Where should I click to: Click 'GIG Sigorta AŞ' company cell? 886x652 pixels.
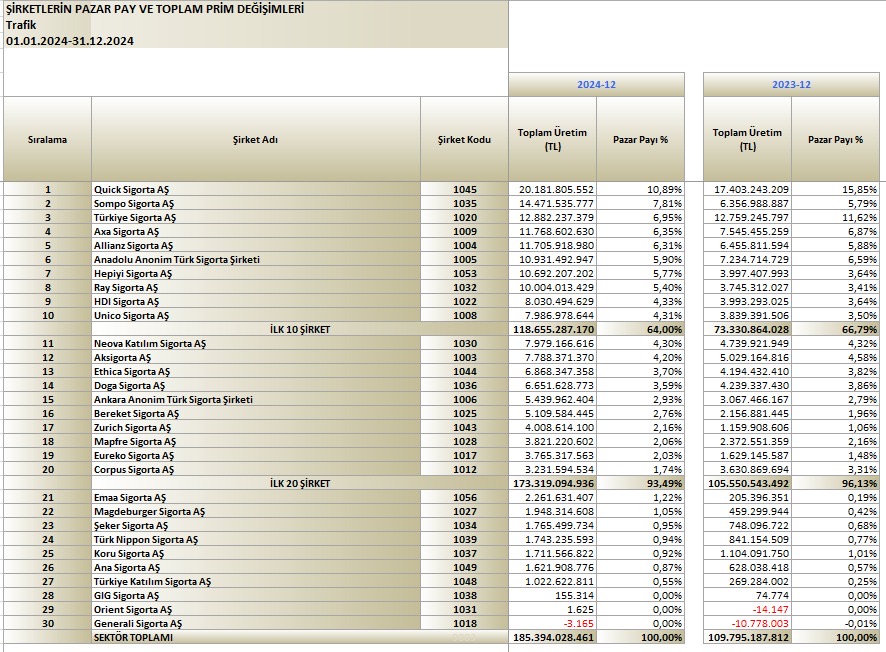tap(255, 596)
